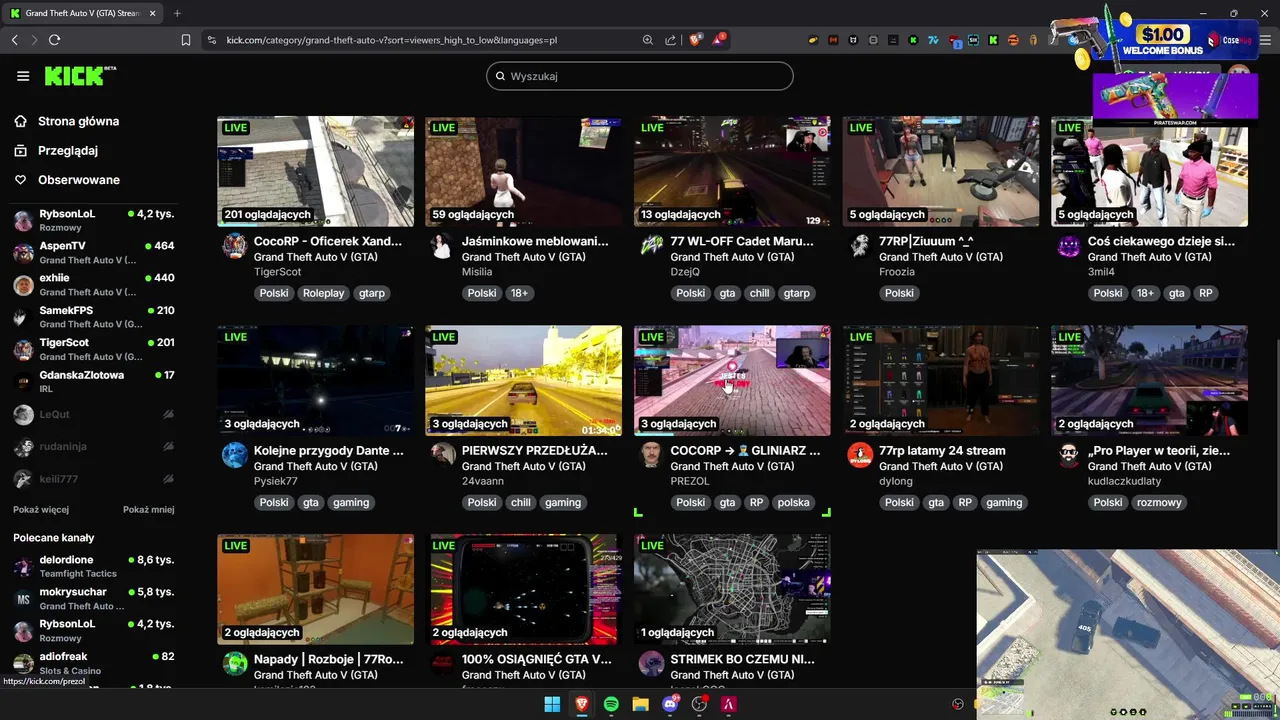Screen dimensions: 1280x720
Task: Open the offline LeQut channel
Action: pyautogui.click(x=93, y=414)
